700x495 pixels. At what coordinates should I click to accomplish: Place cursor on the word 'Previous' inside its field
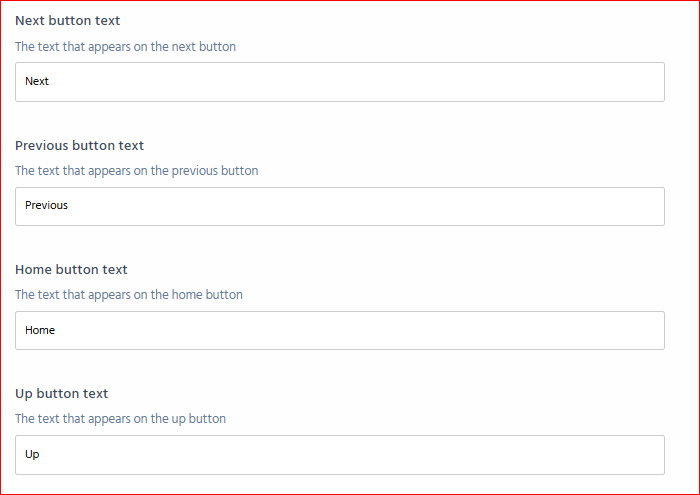[46, 205]
